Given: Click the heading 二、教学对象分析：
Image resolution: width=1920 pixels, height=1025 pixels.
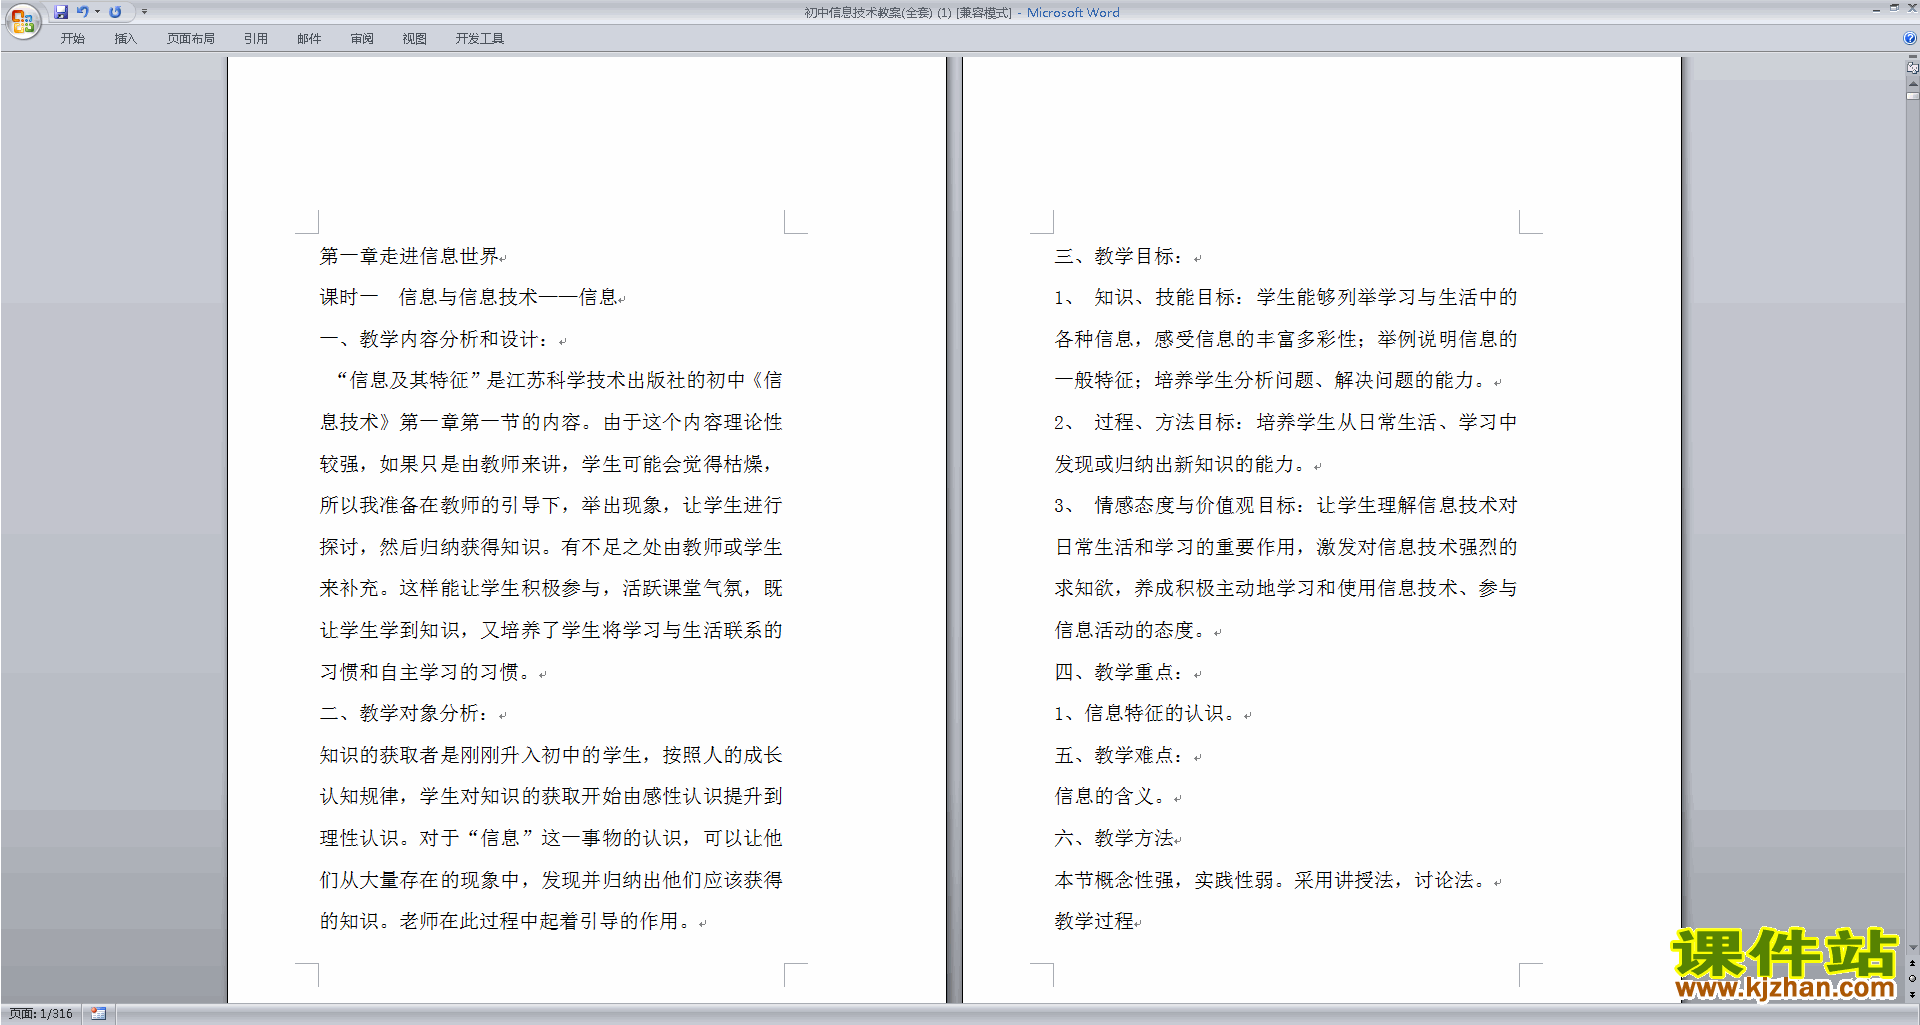Looking at the screenshot, I should (x=405, y=713).
